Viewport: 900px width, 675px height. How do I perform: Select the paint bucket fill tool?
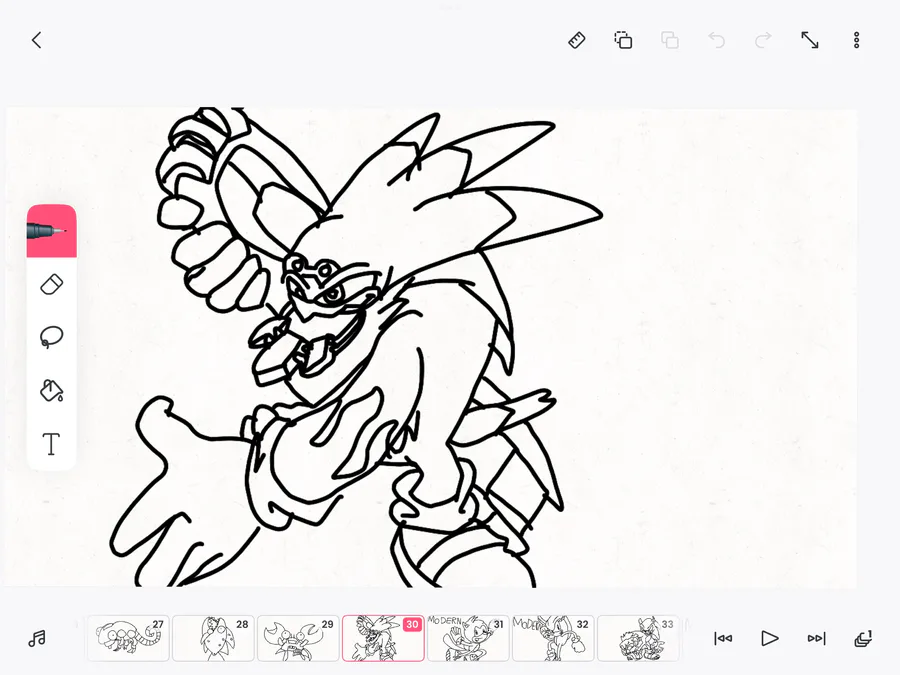coord(52,390)
